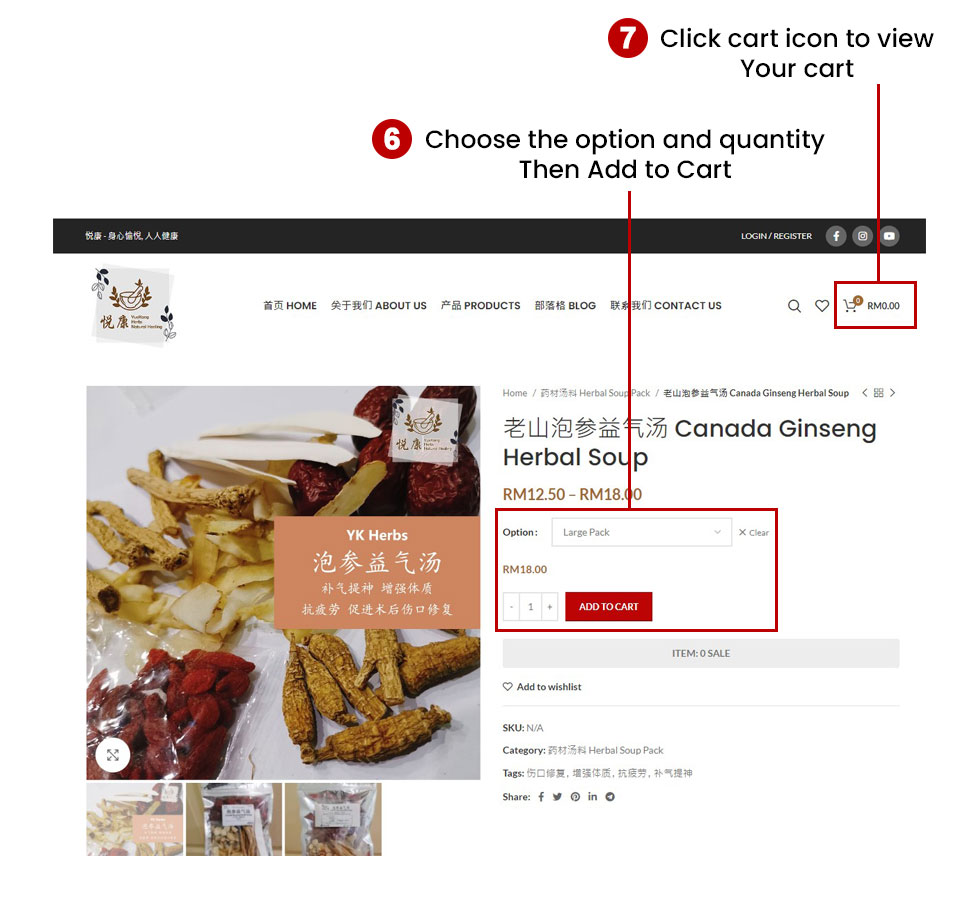This screenshot has width=978, height=908.
Task: Share on Twitter icon
Action: pyautogui.click(x=557, y=797)
